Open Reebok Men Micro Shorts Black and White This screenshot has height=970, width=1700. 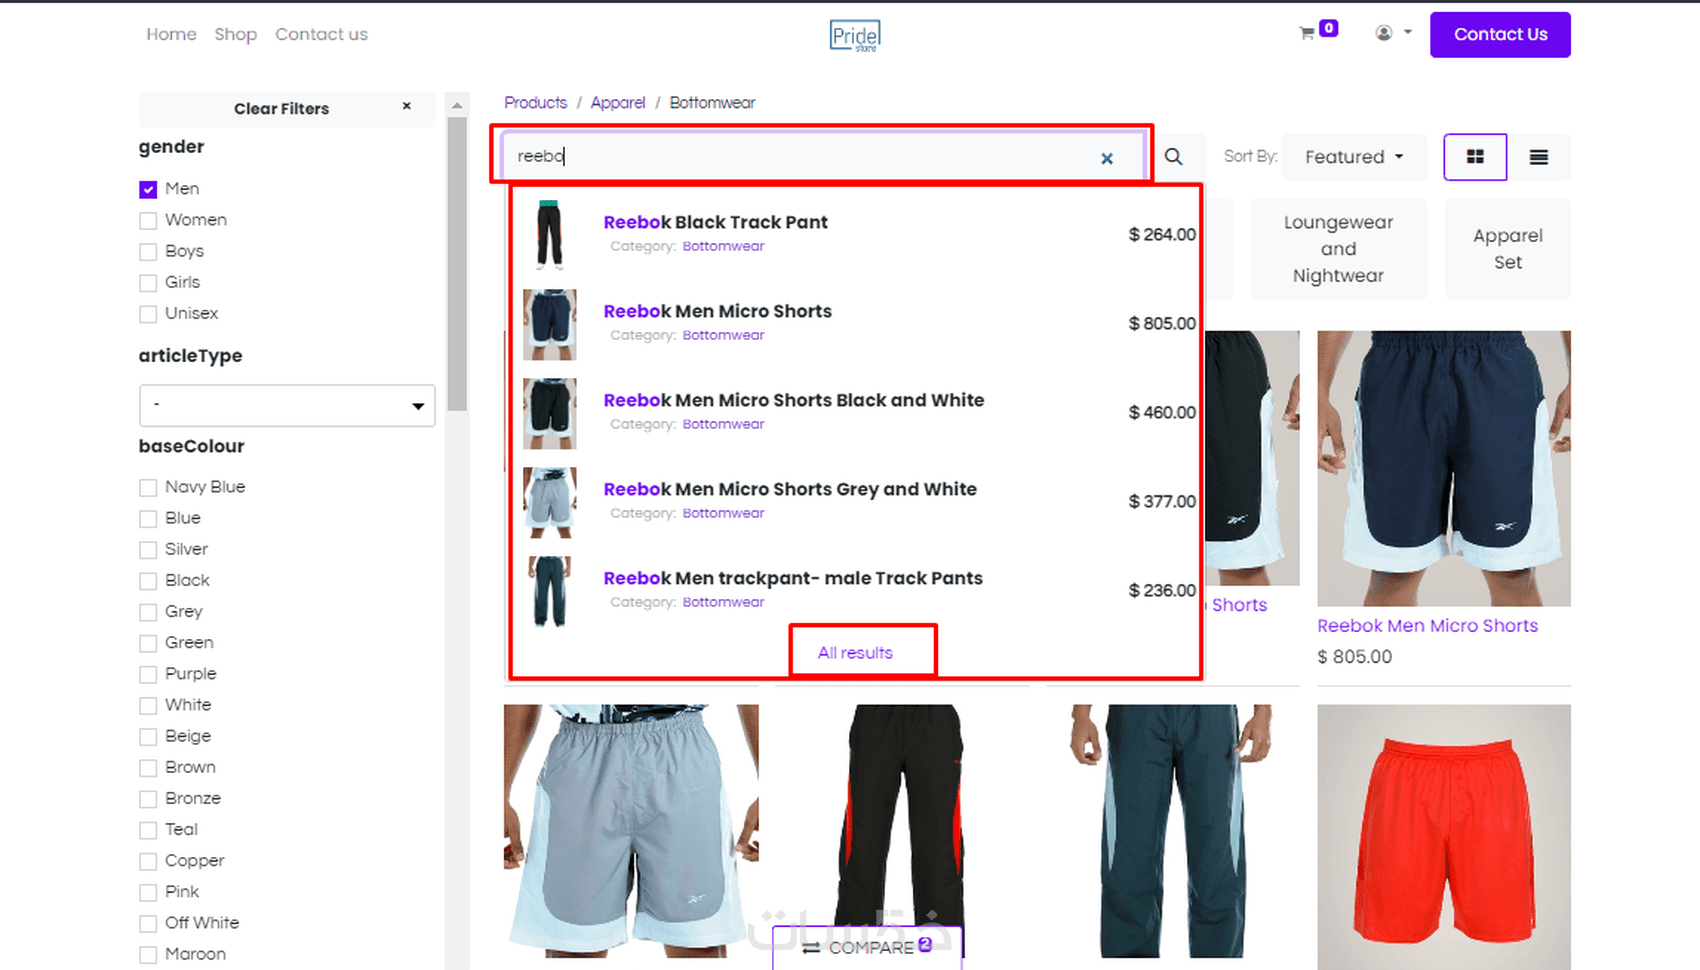click(794, 400)
